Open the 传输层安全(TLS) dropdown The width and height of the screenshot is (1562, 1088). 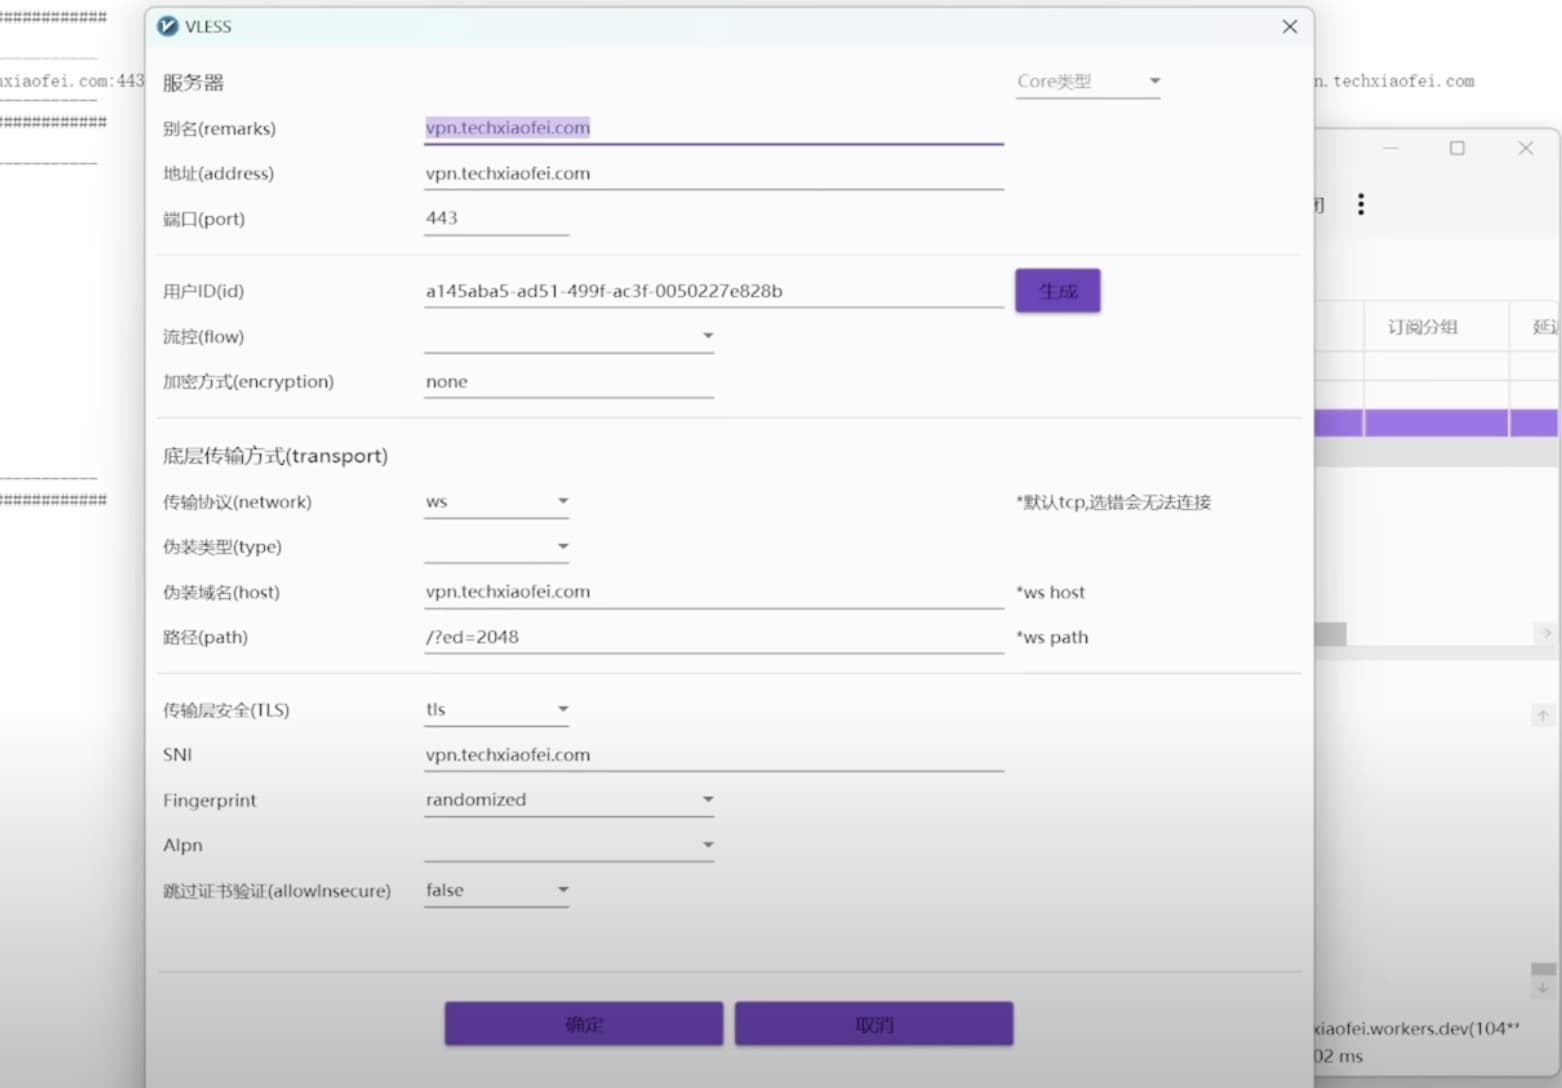tap(496, 710)
